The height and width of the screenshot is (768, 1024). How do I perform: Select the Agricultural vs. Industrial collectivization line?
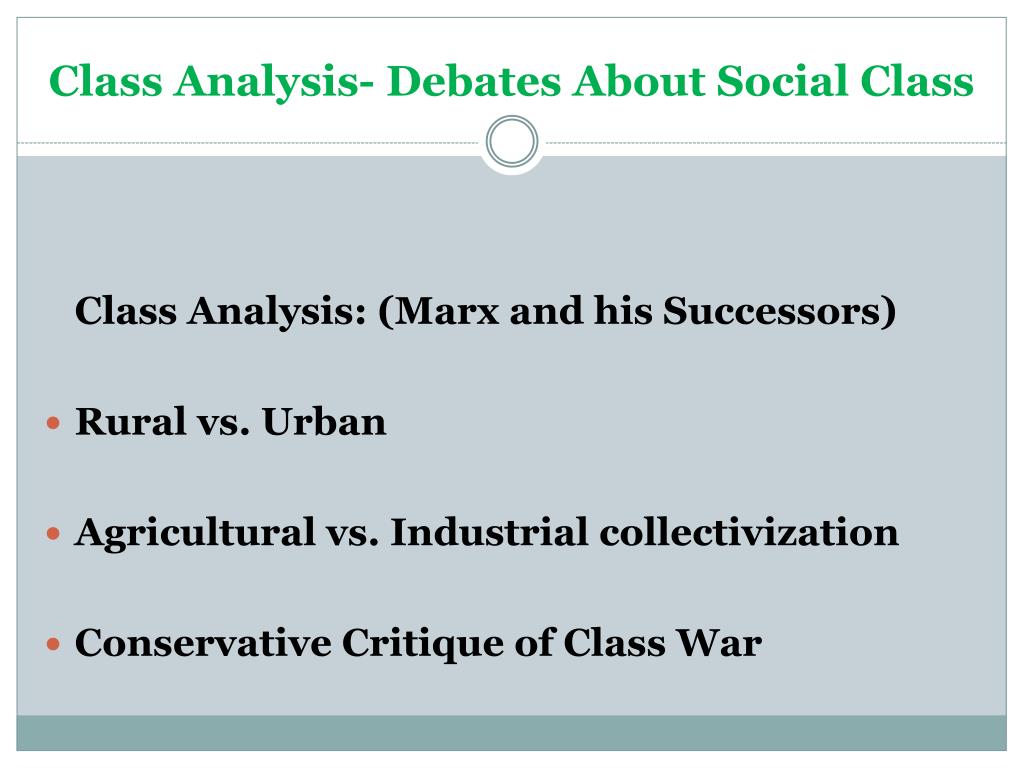point(487,534)
